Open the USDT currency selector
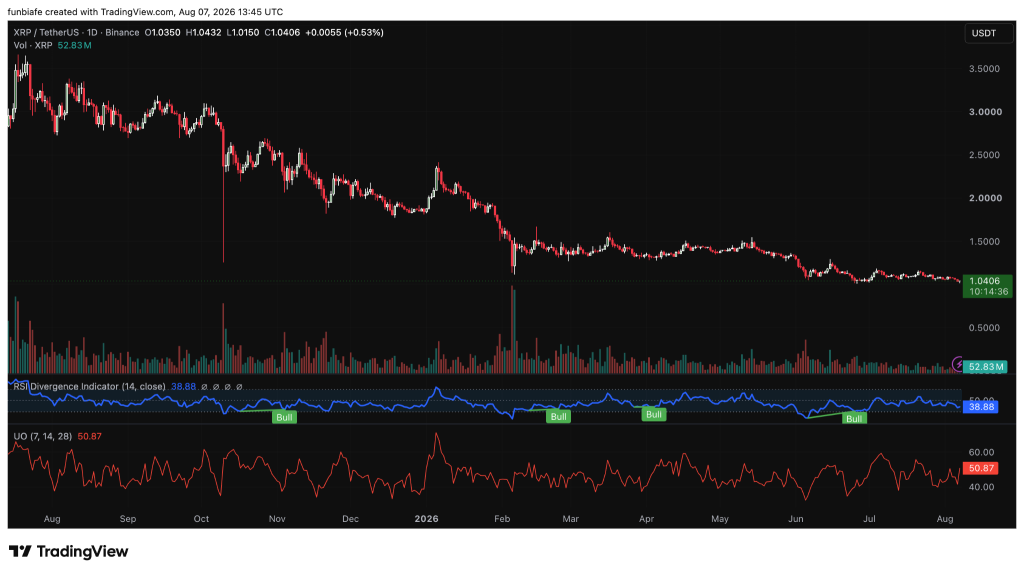Viewport: 1024px width, 574px height. (x=984, y=33)
